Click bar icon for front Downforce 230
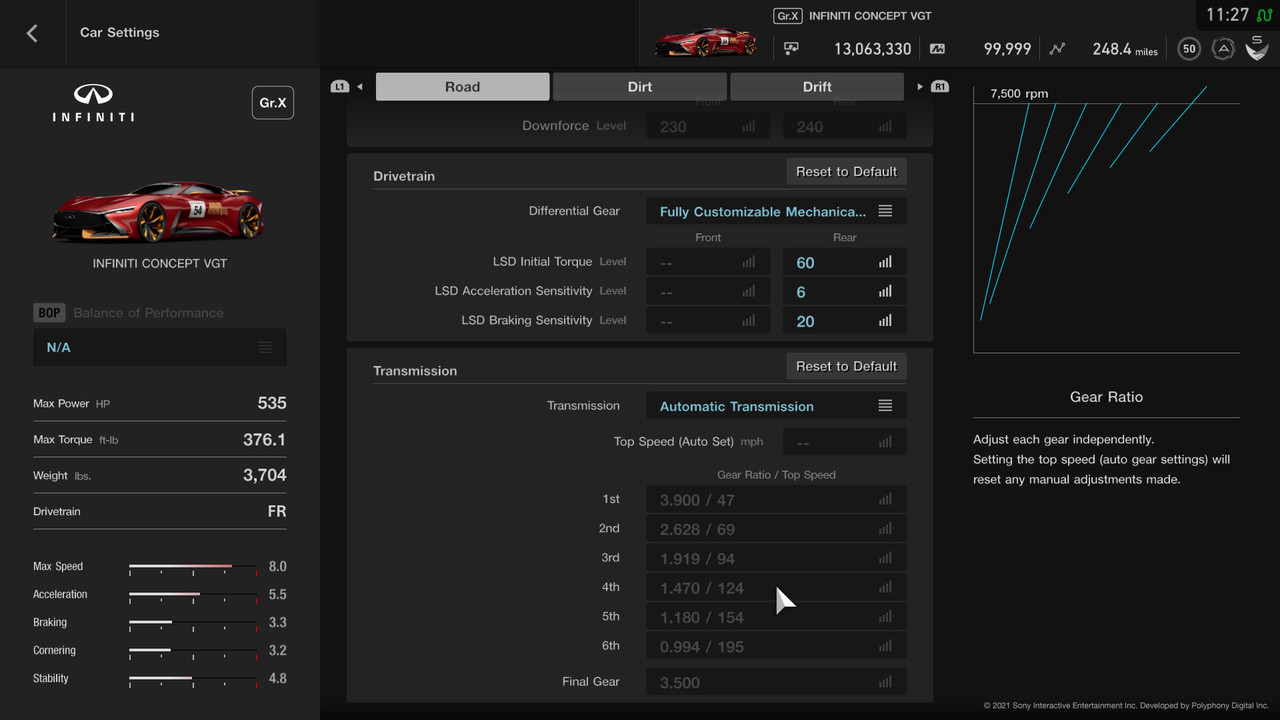The width and height of the screenshot is (1280, 720). [x=749, y=127]
